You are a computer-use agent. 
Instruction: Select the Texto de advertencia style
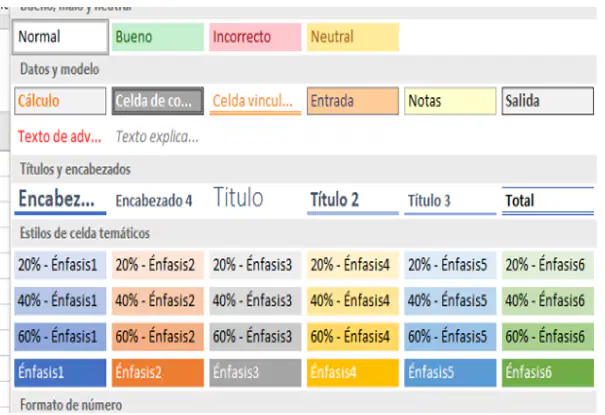[x=60, y=137]
